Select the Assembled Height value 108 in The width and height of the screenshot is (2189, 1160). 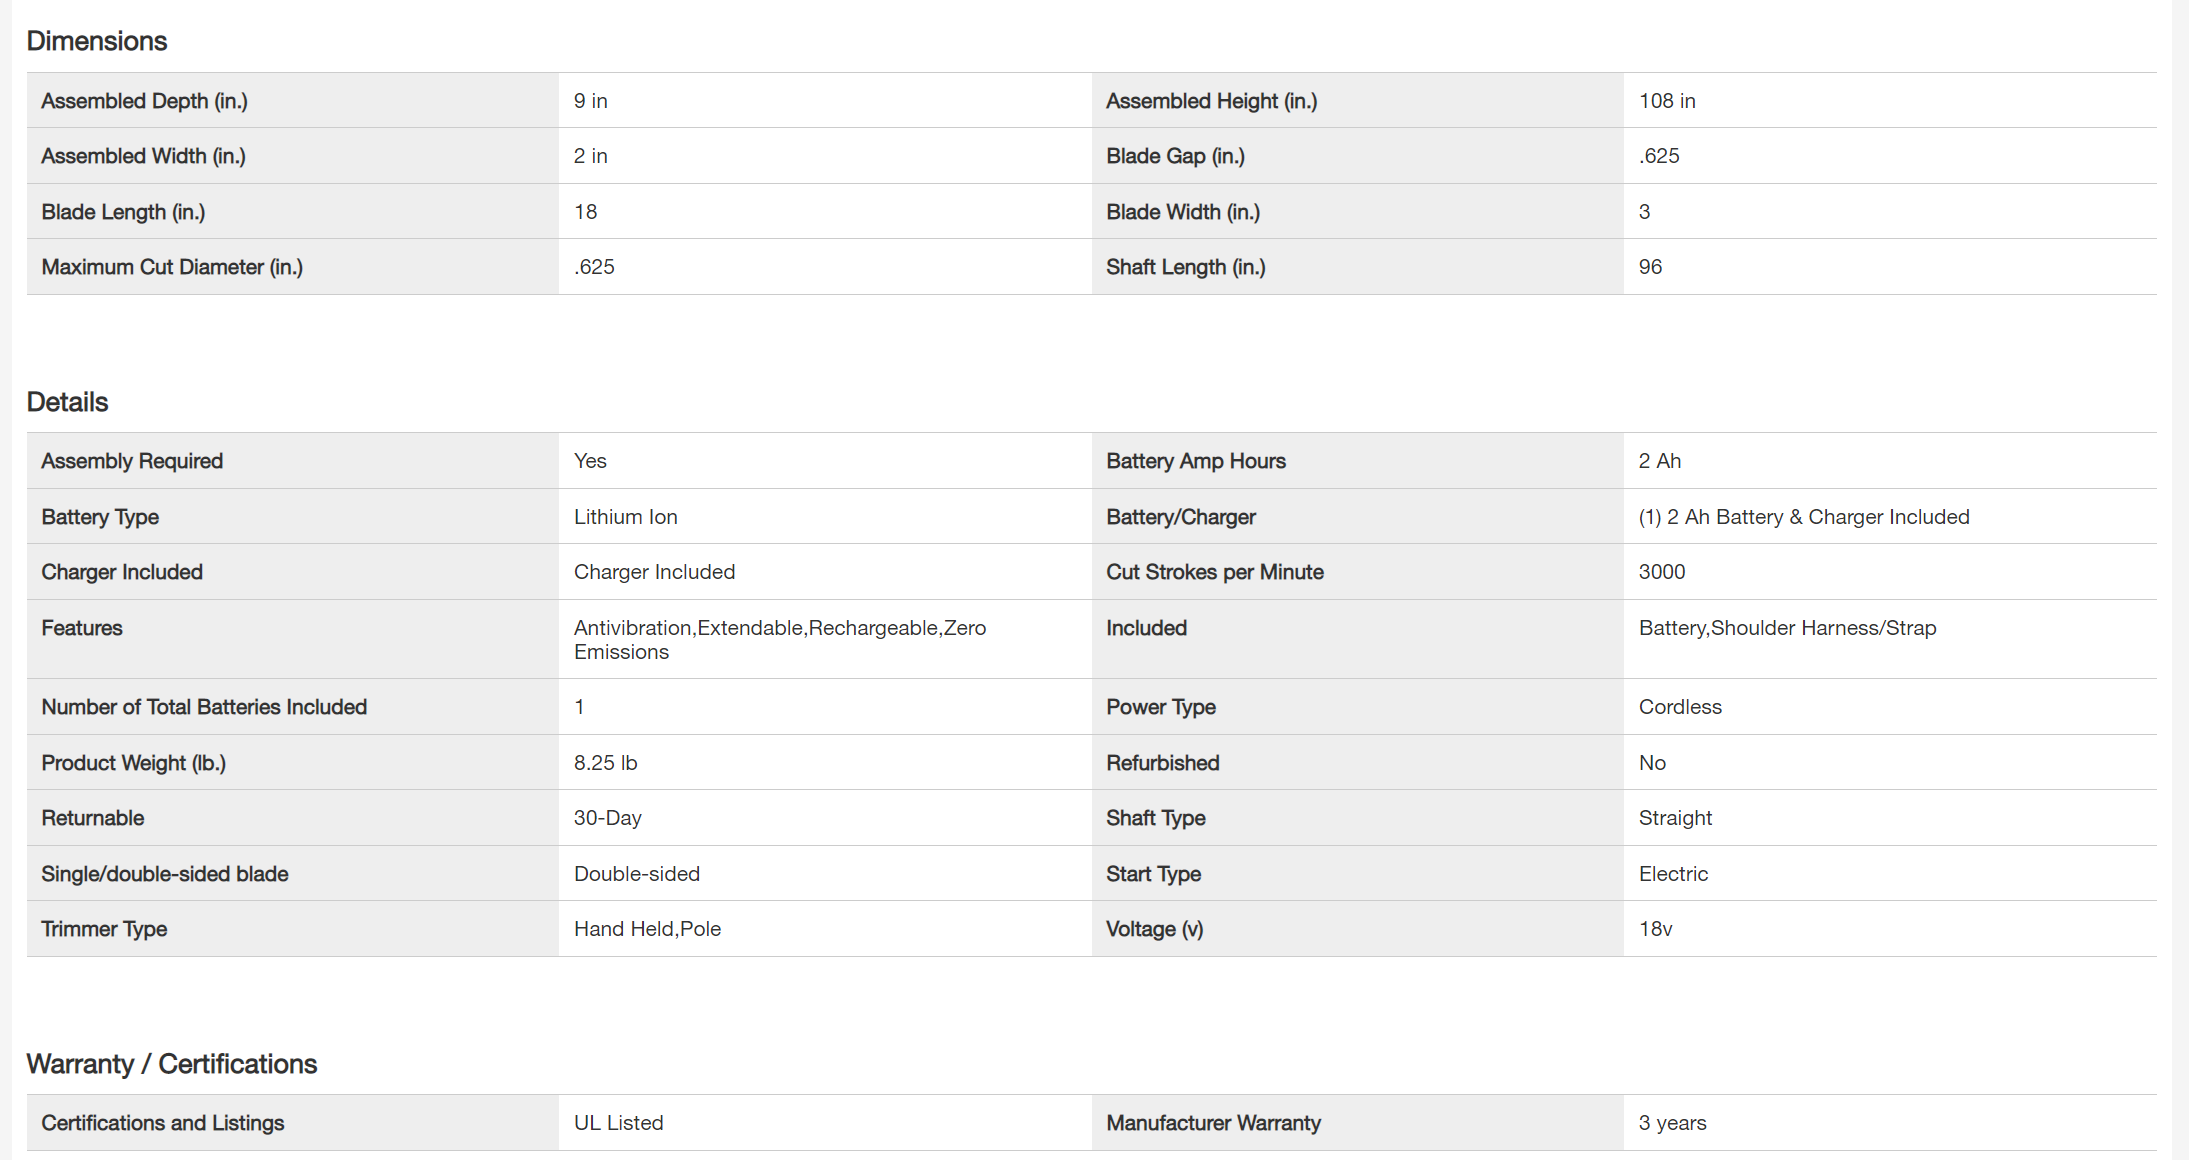pos(1667,101)
